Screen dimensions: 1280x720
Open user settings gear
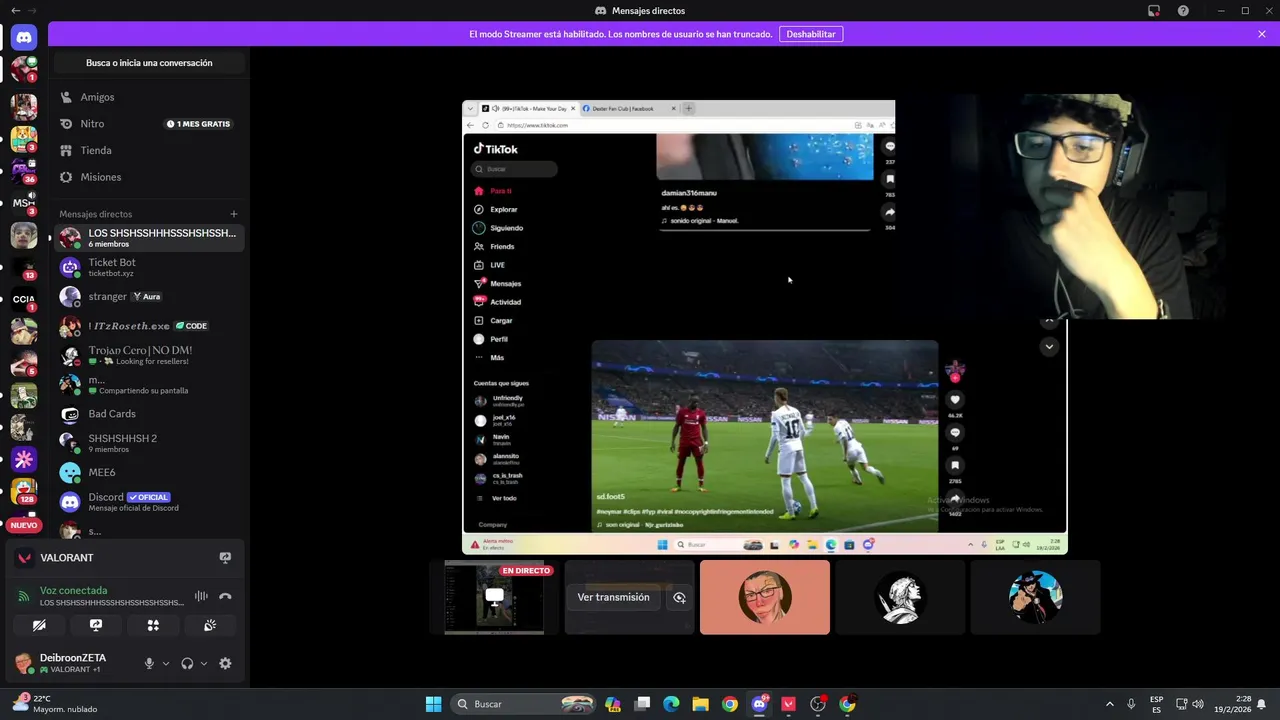[x=225, y=663]
